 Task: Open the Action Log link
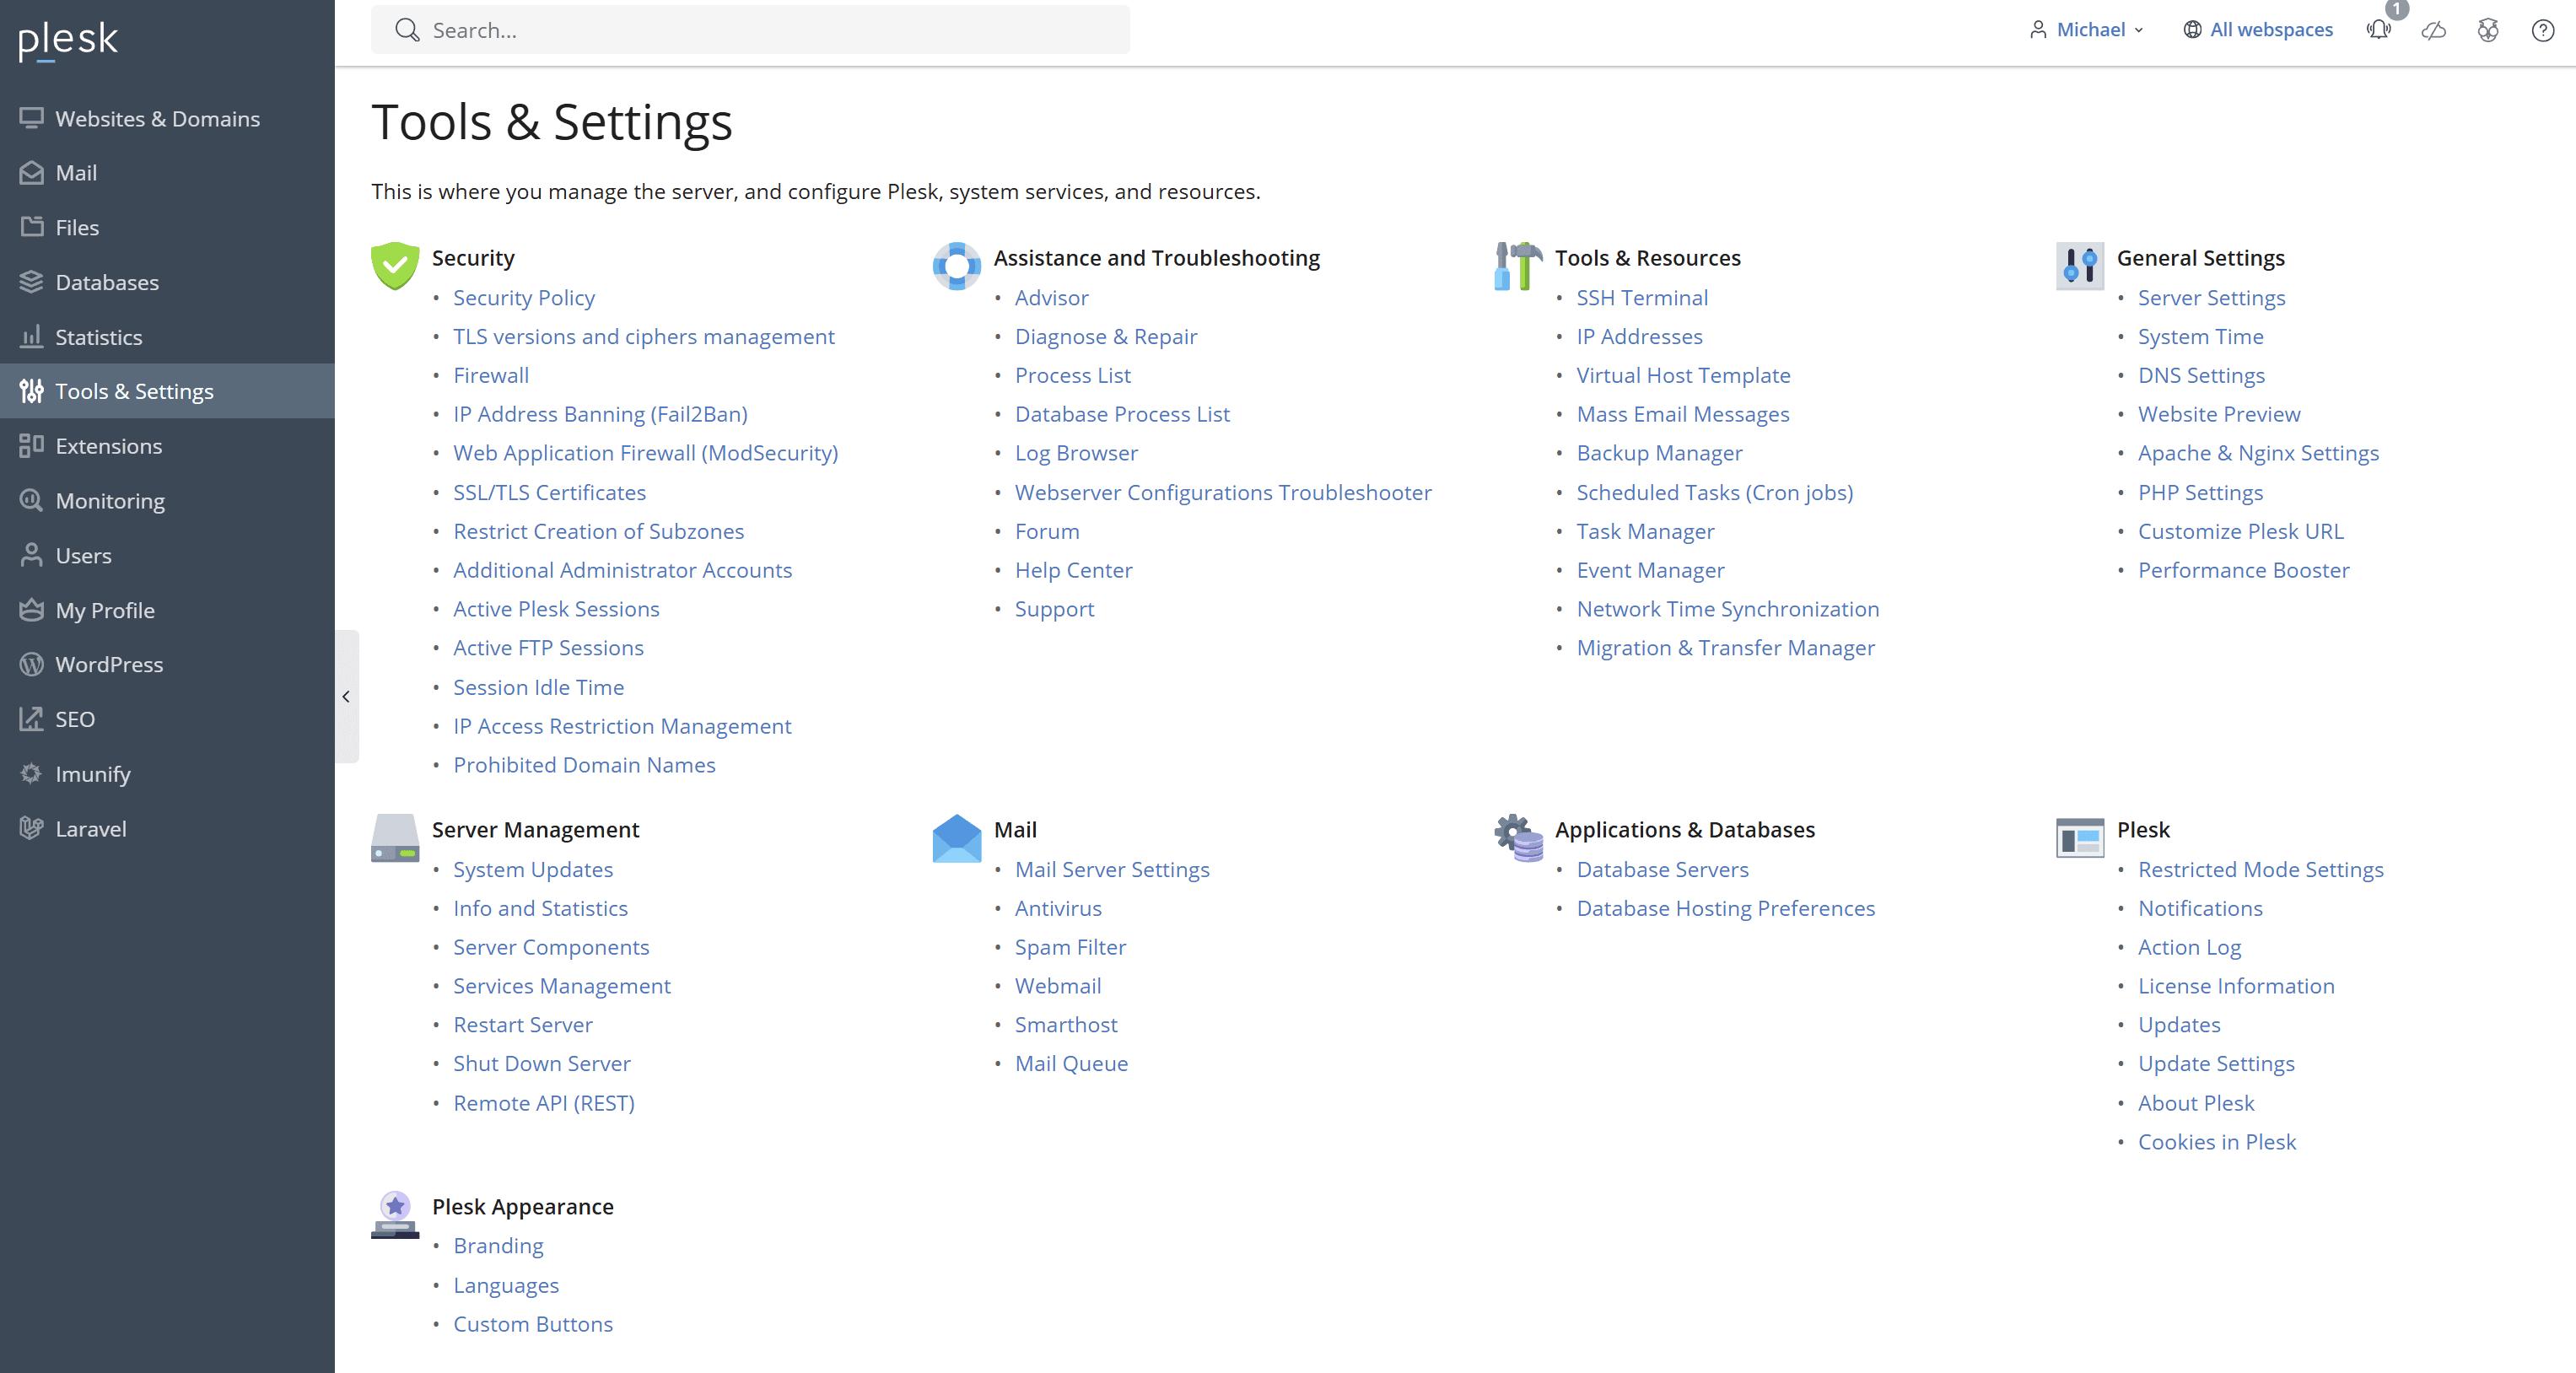point(2189,946)
